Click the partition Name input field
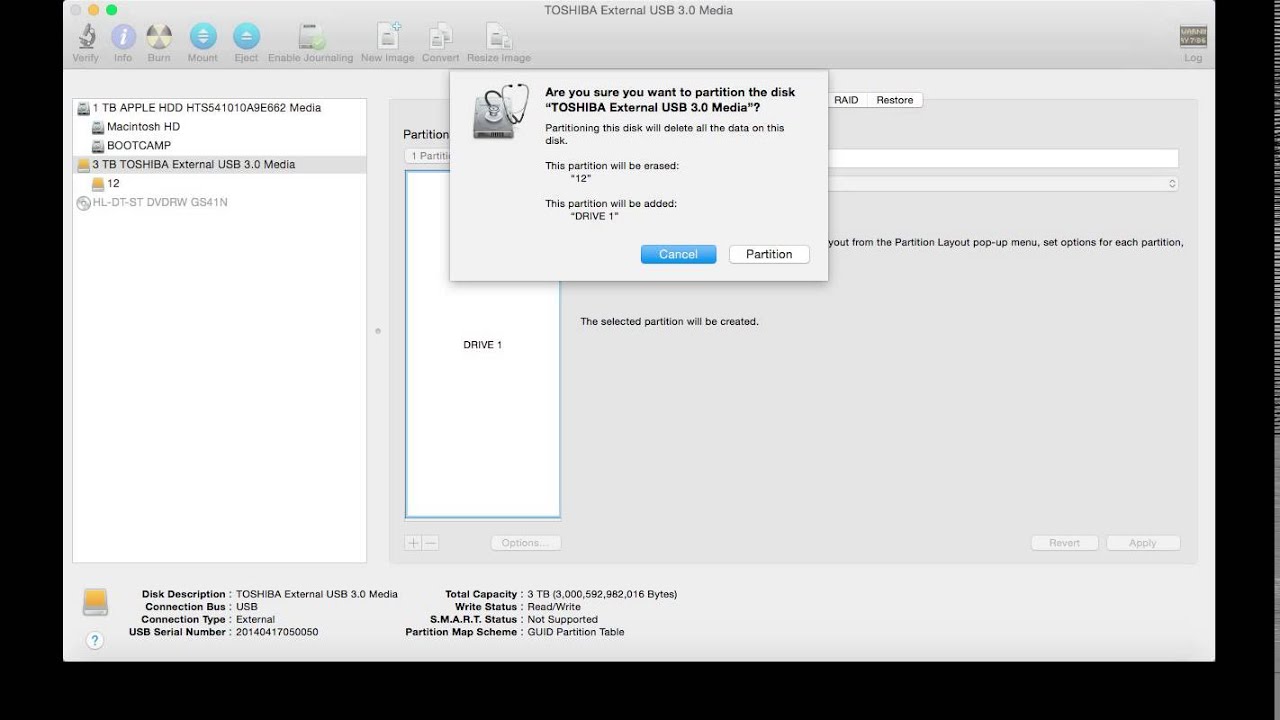 tap(1003, 158)
